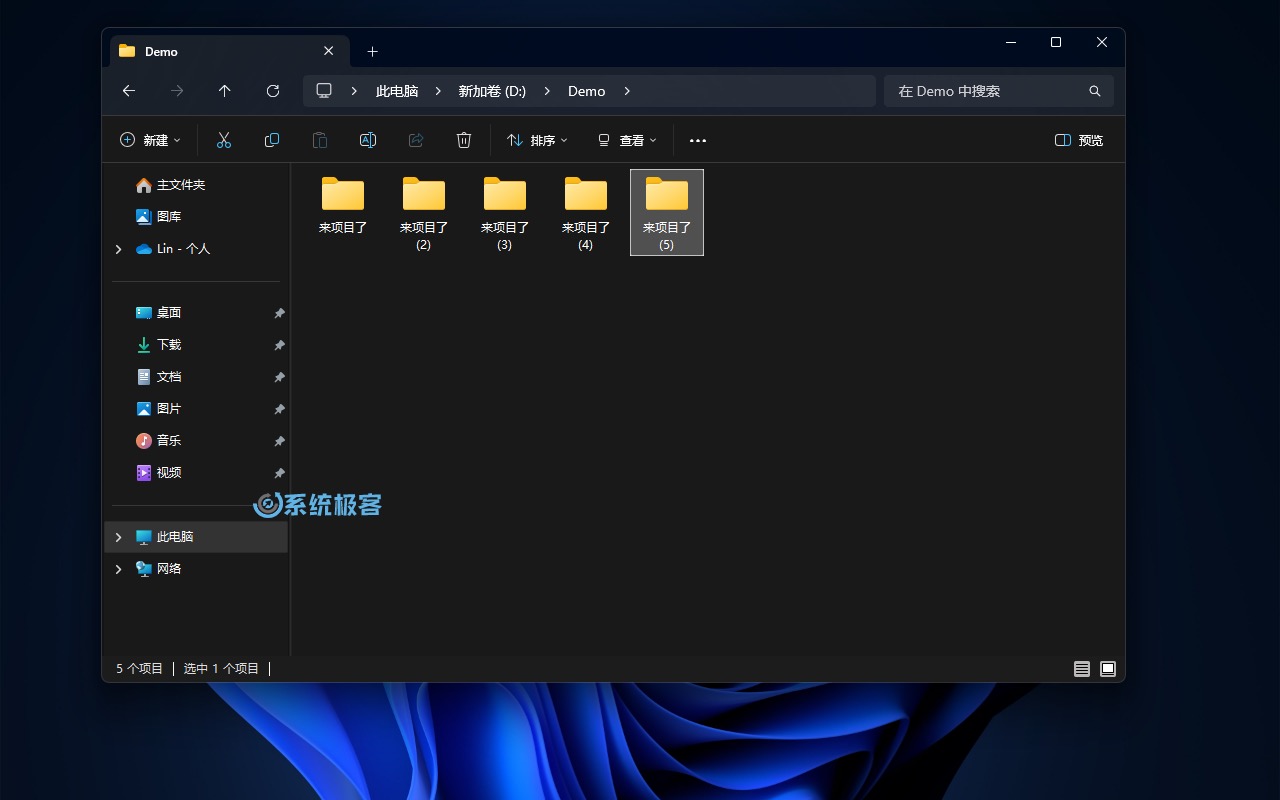Expand the 此电脑 tree node
This screenshot has height=800, width=1280.
click(x=118, y=537)
